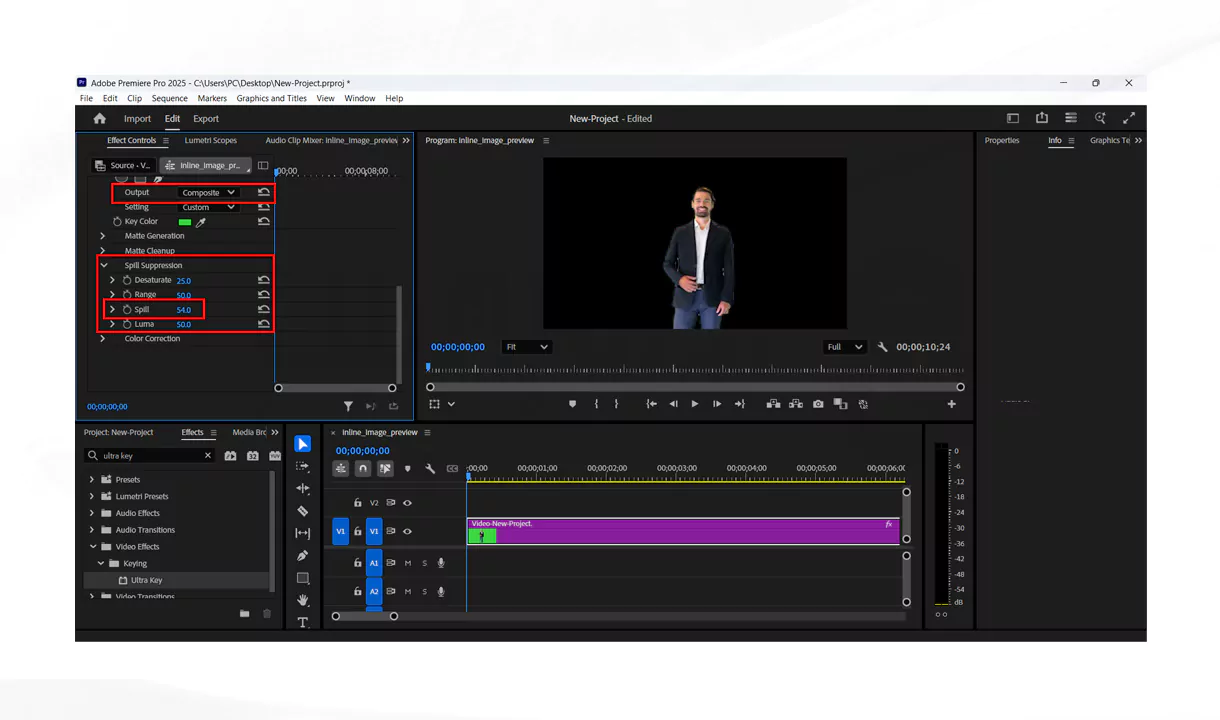Screen dimensions: 1220x720
Task: Switch to the Properties tab
Action: coord(1002,140)
